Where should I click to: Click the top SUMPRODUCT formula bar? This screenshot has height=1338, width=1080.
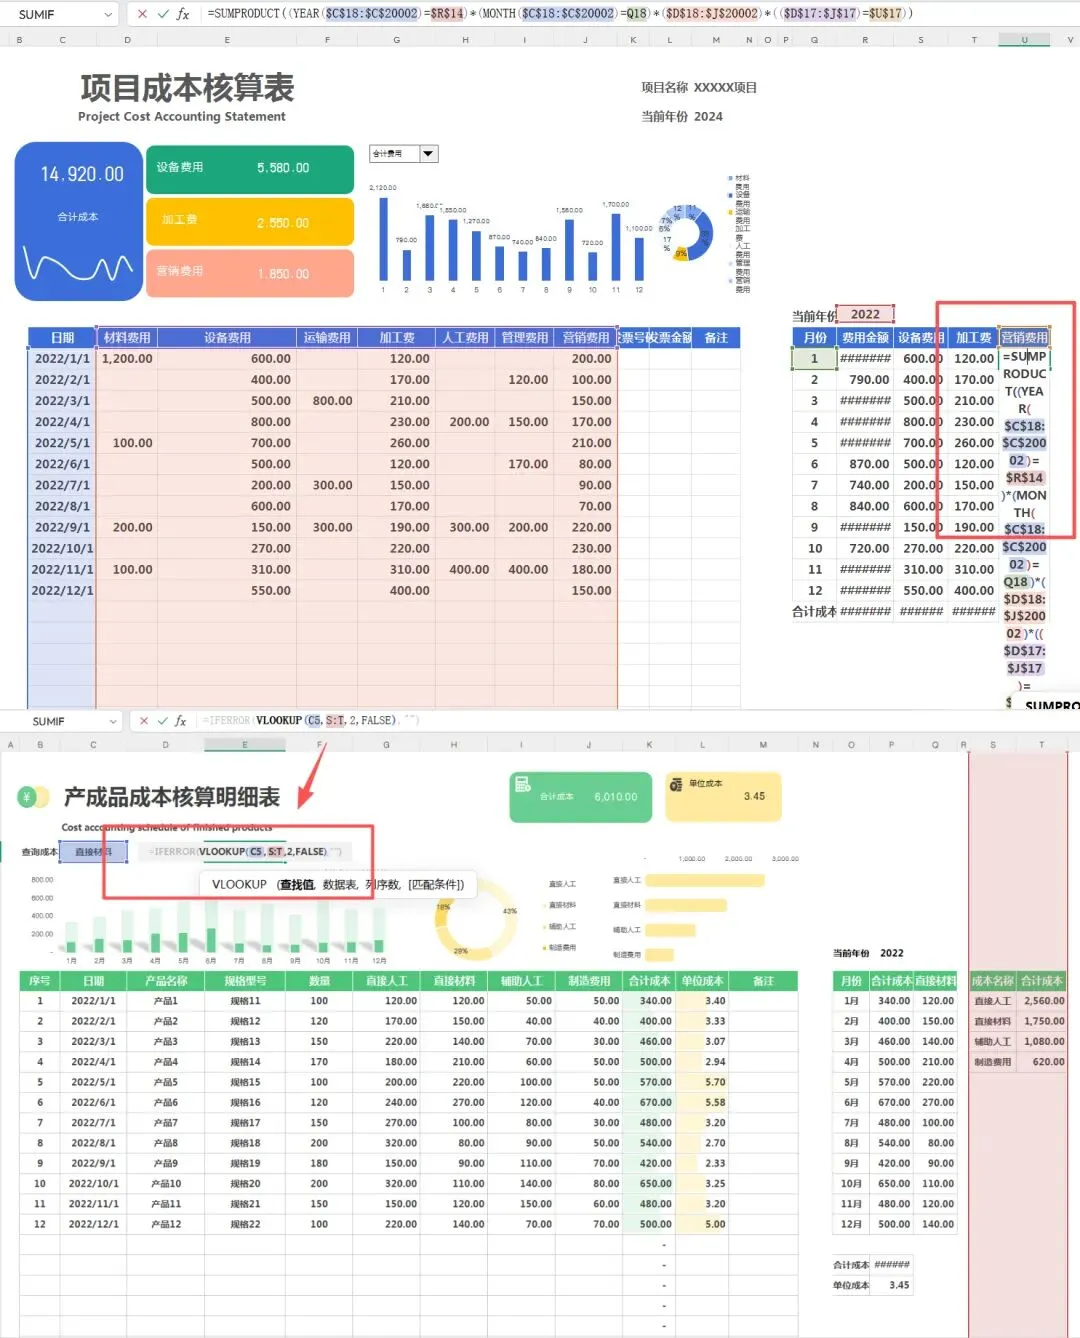pyautogui.click(x=640, y=14)
